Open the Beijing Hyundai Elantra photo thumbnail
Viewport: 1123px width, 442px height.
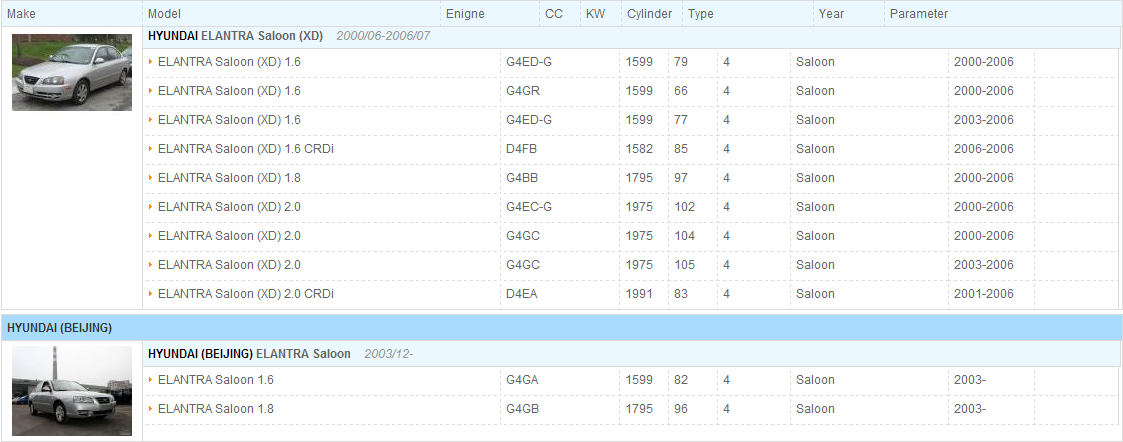pyautogui.click(x=72, y=390)
